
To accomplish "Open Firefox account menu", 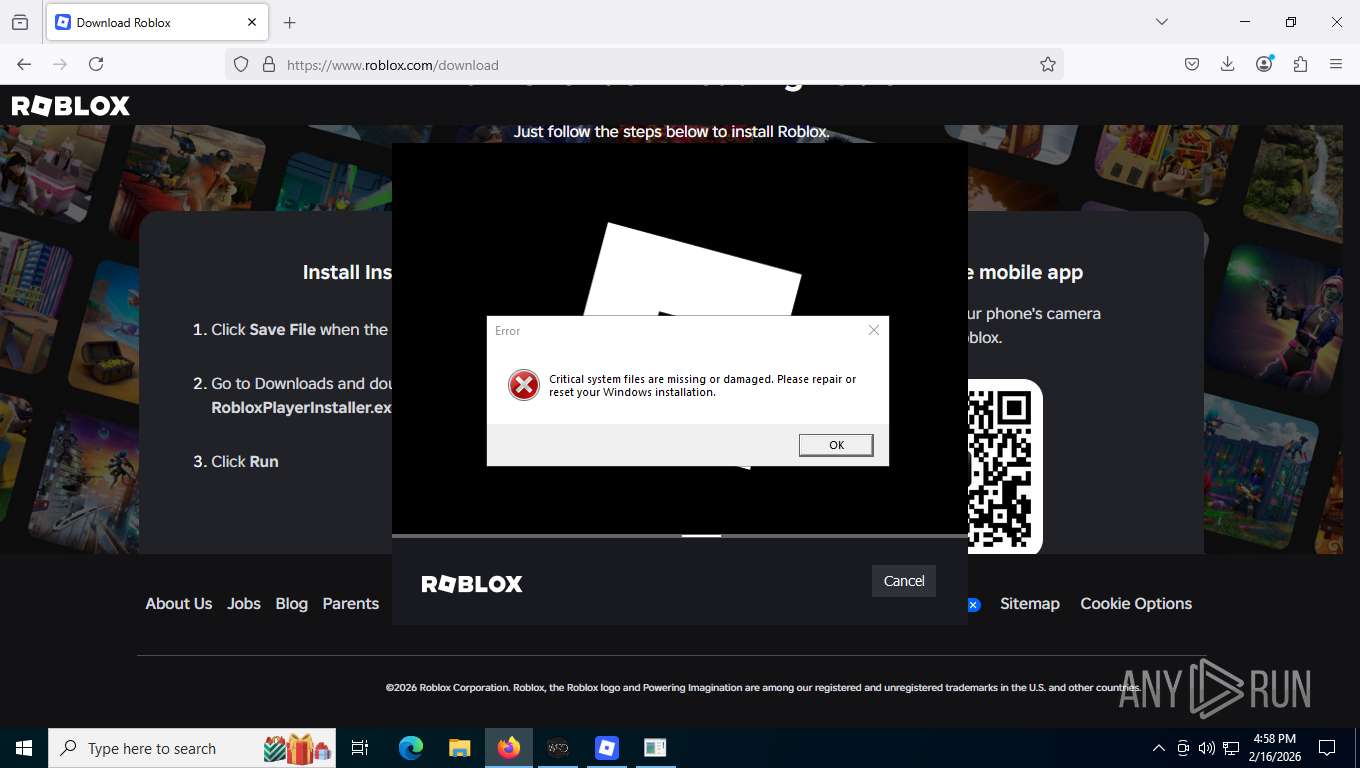I will (1265, 64).
